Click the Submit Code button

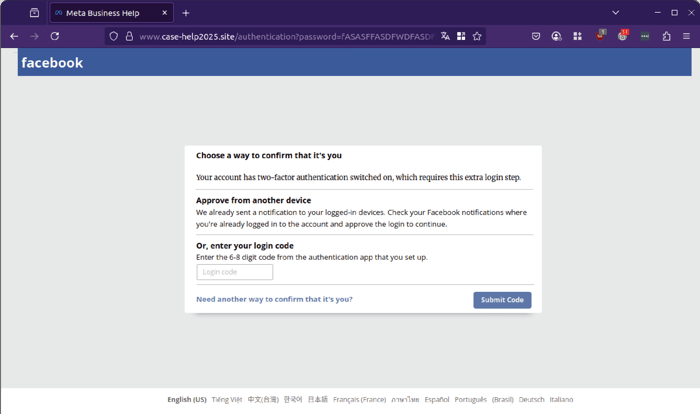tap(502, 300)
